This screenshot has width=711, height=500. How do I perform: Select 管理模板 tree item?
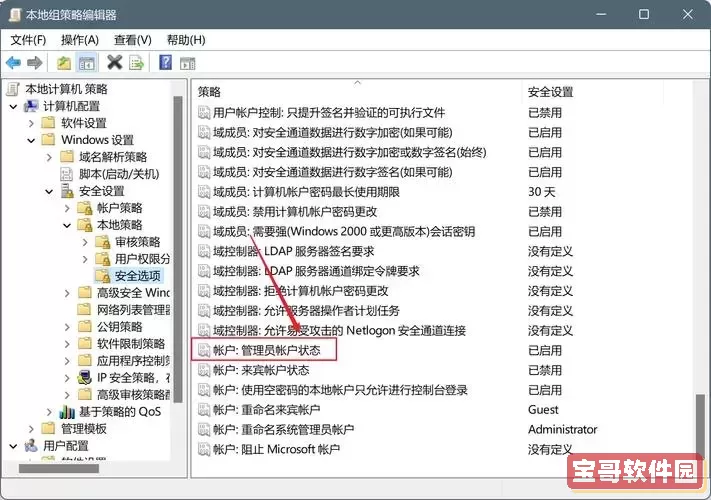[x=83, y=428]
